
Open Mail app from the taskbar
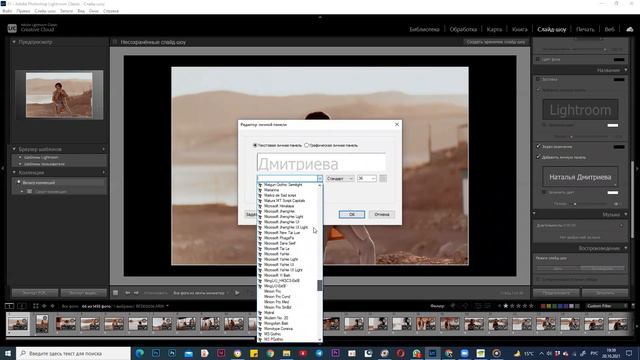[189, 353]
